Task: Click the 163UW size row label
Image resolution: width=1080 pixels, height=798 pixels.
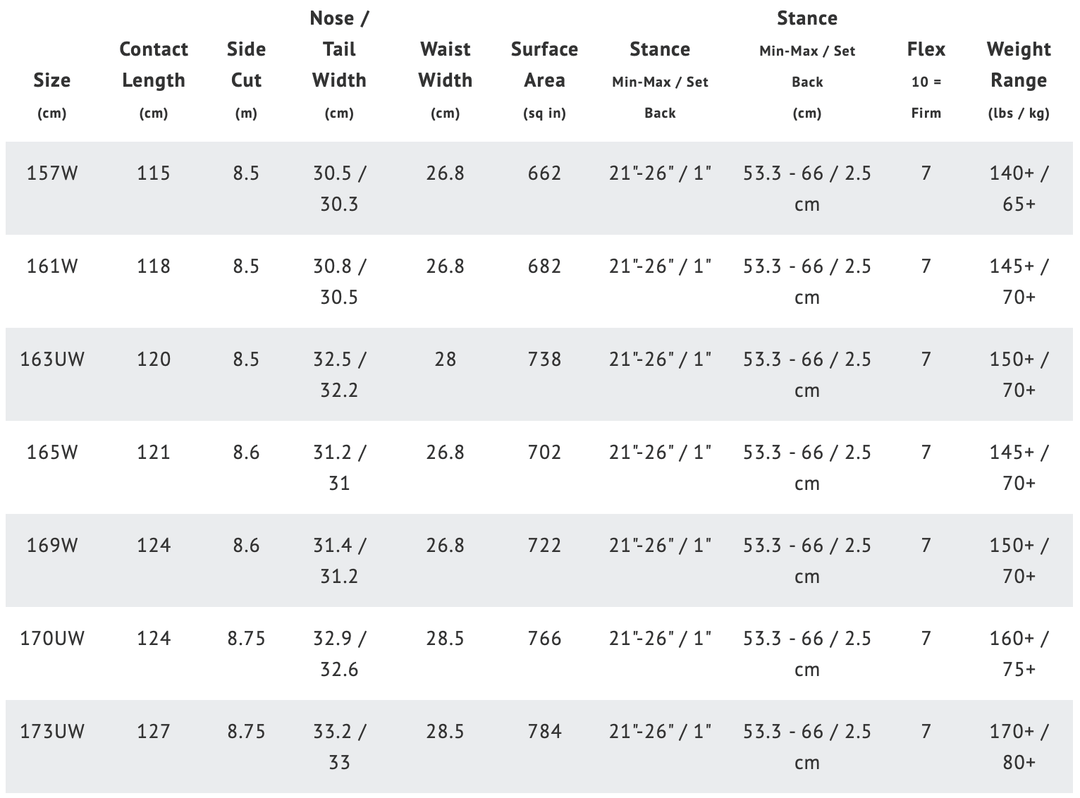Action: (x=52, y=359)
